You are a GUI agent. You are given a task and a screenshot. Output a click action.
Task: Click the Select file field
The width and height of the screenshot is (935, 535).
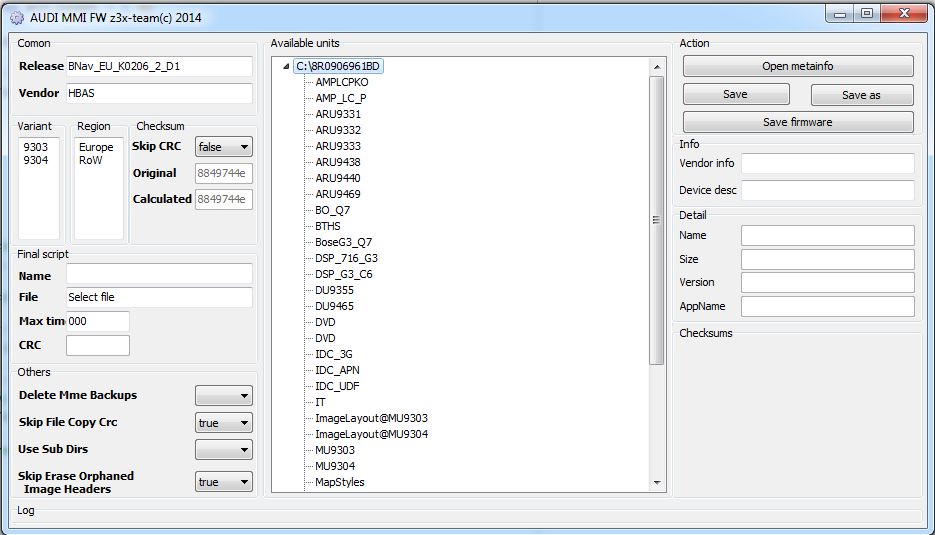(x=158, y=297)
